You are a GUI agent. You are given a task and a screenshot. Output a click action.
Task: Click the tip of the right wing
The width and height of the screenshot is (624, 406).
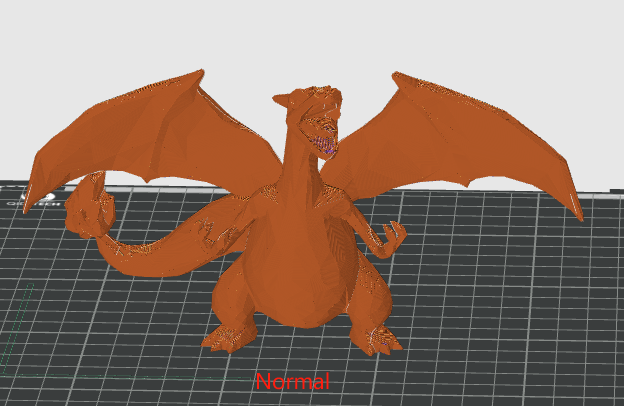[x=577, y=213]
